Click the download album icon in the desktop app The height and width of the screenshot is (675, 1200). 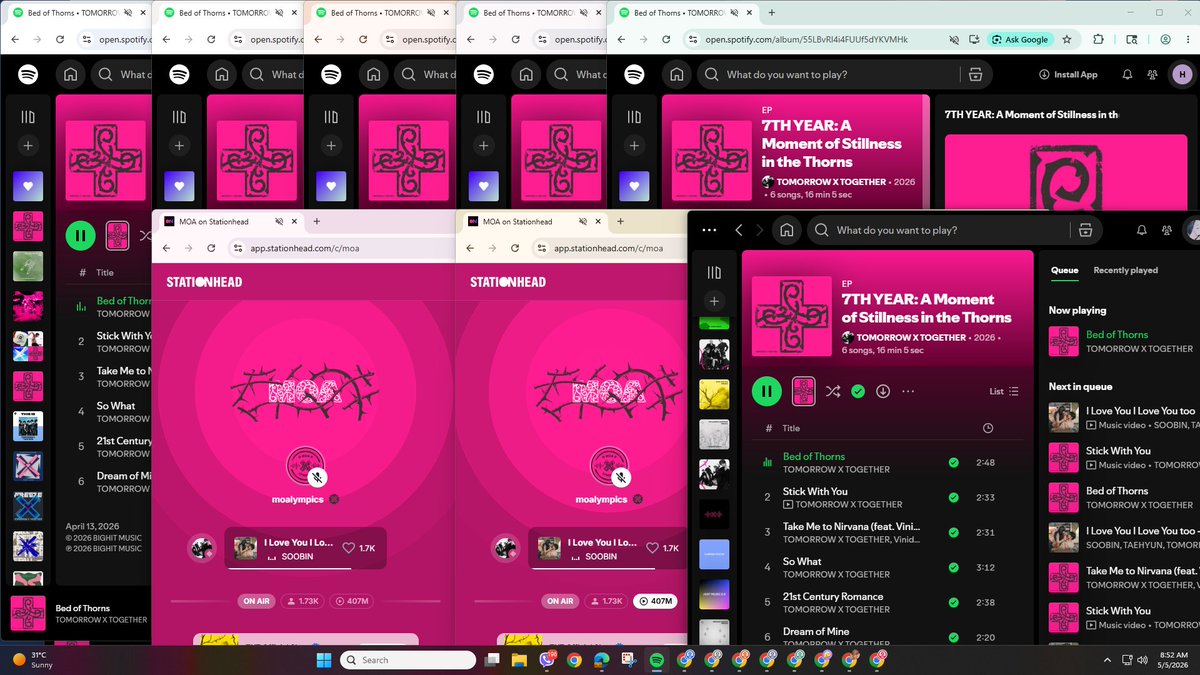pos(883,391)
